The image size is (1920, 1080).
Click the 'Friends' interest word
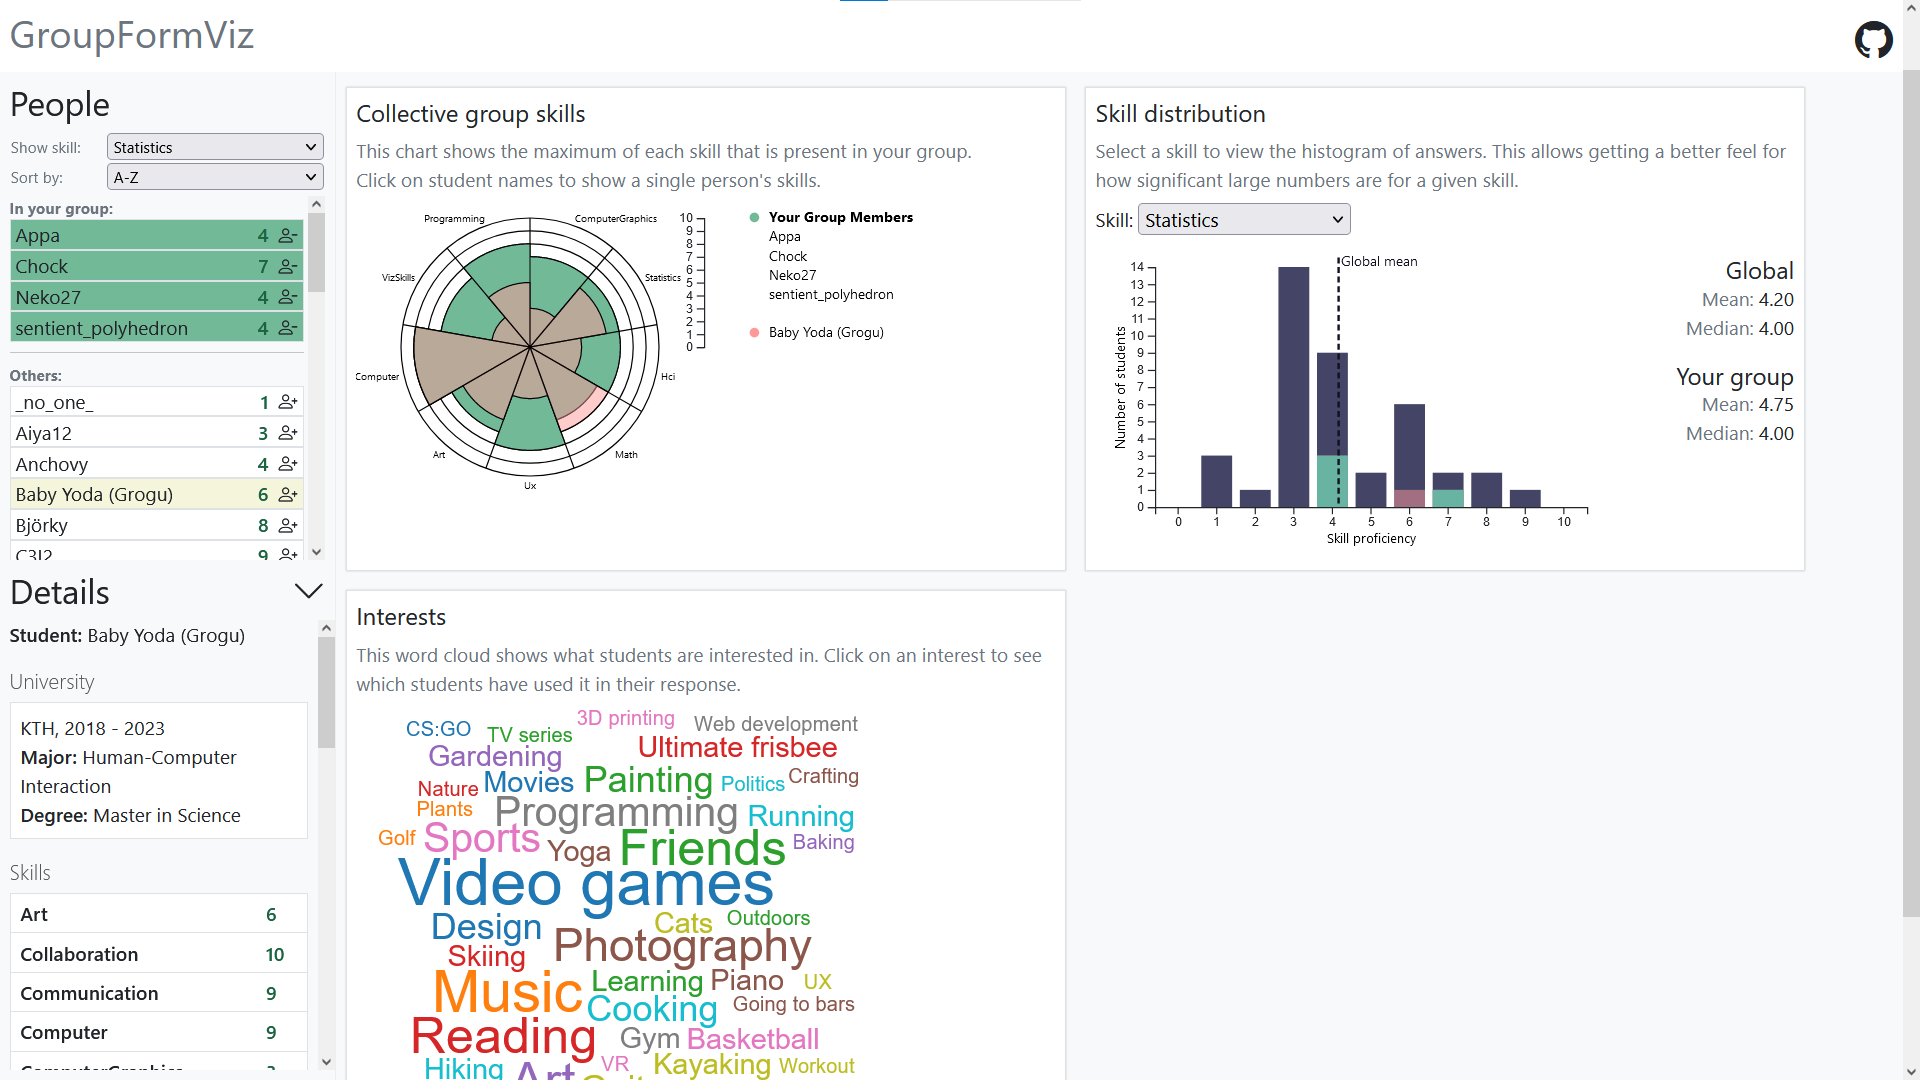point(702,849)
